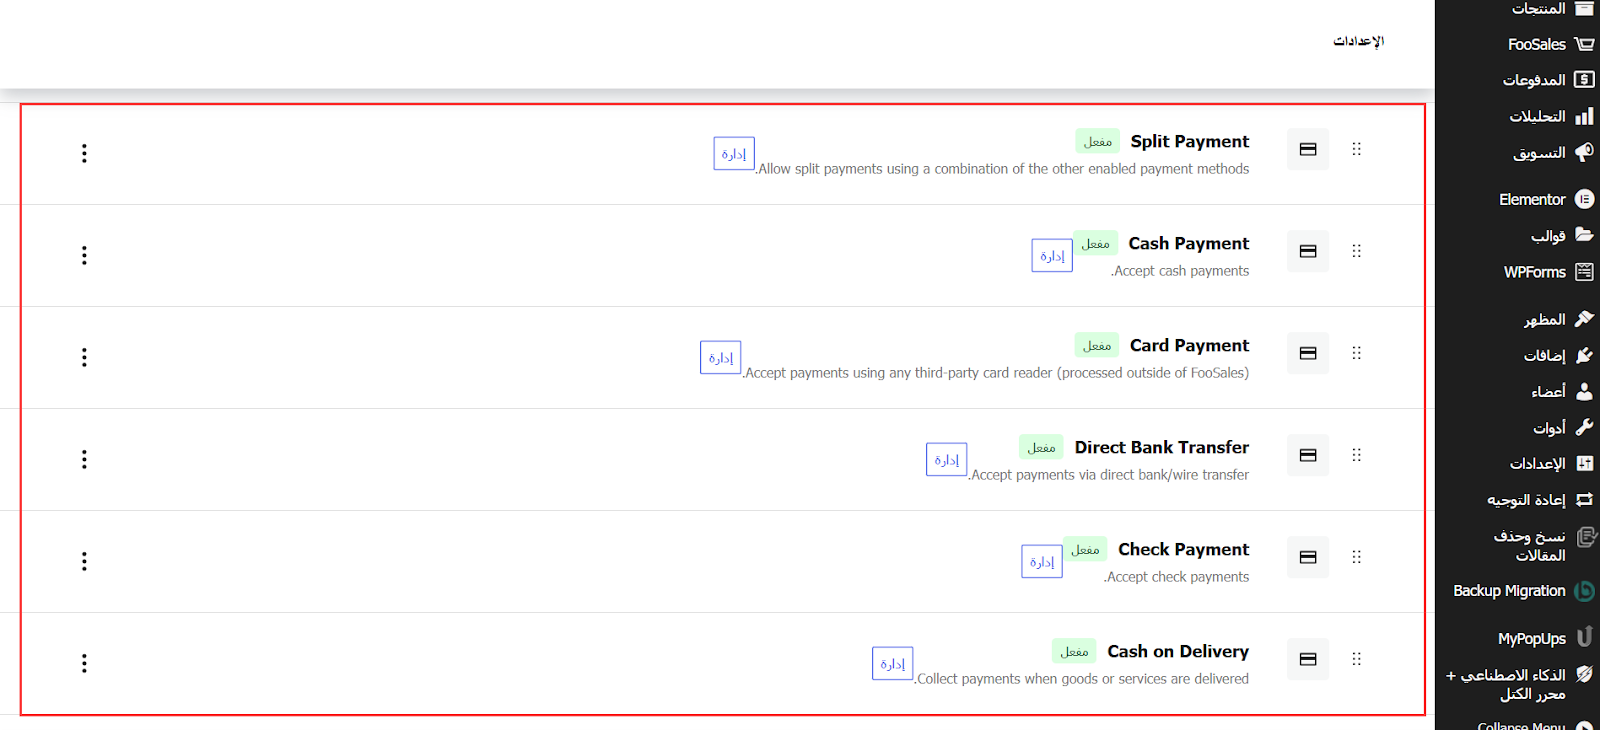The width and height of the screenshot is (1600, 730).
Task: Click the أعضاء user icon
Action: pyautogui.click(x=1584, y=391)
